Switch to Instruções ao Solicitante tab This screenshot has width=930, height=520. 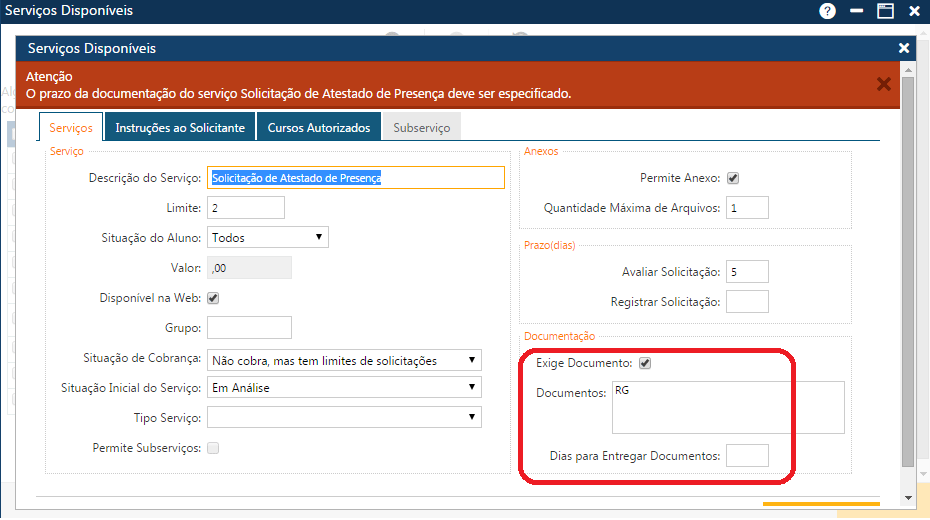[180, 128]
